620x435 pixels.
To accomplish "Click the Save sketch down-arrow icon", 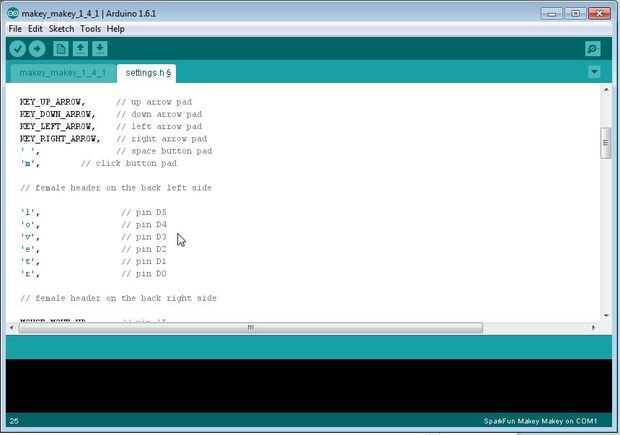I will (x=100, y=49).
